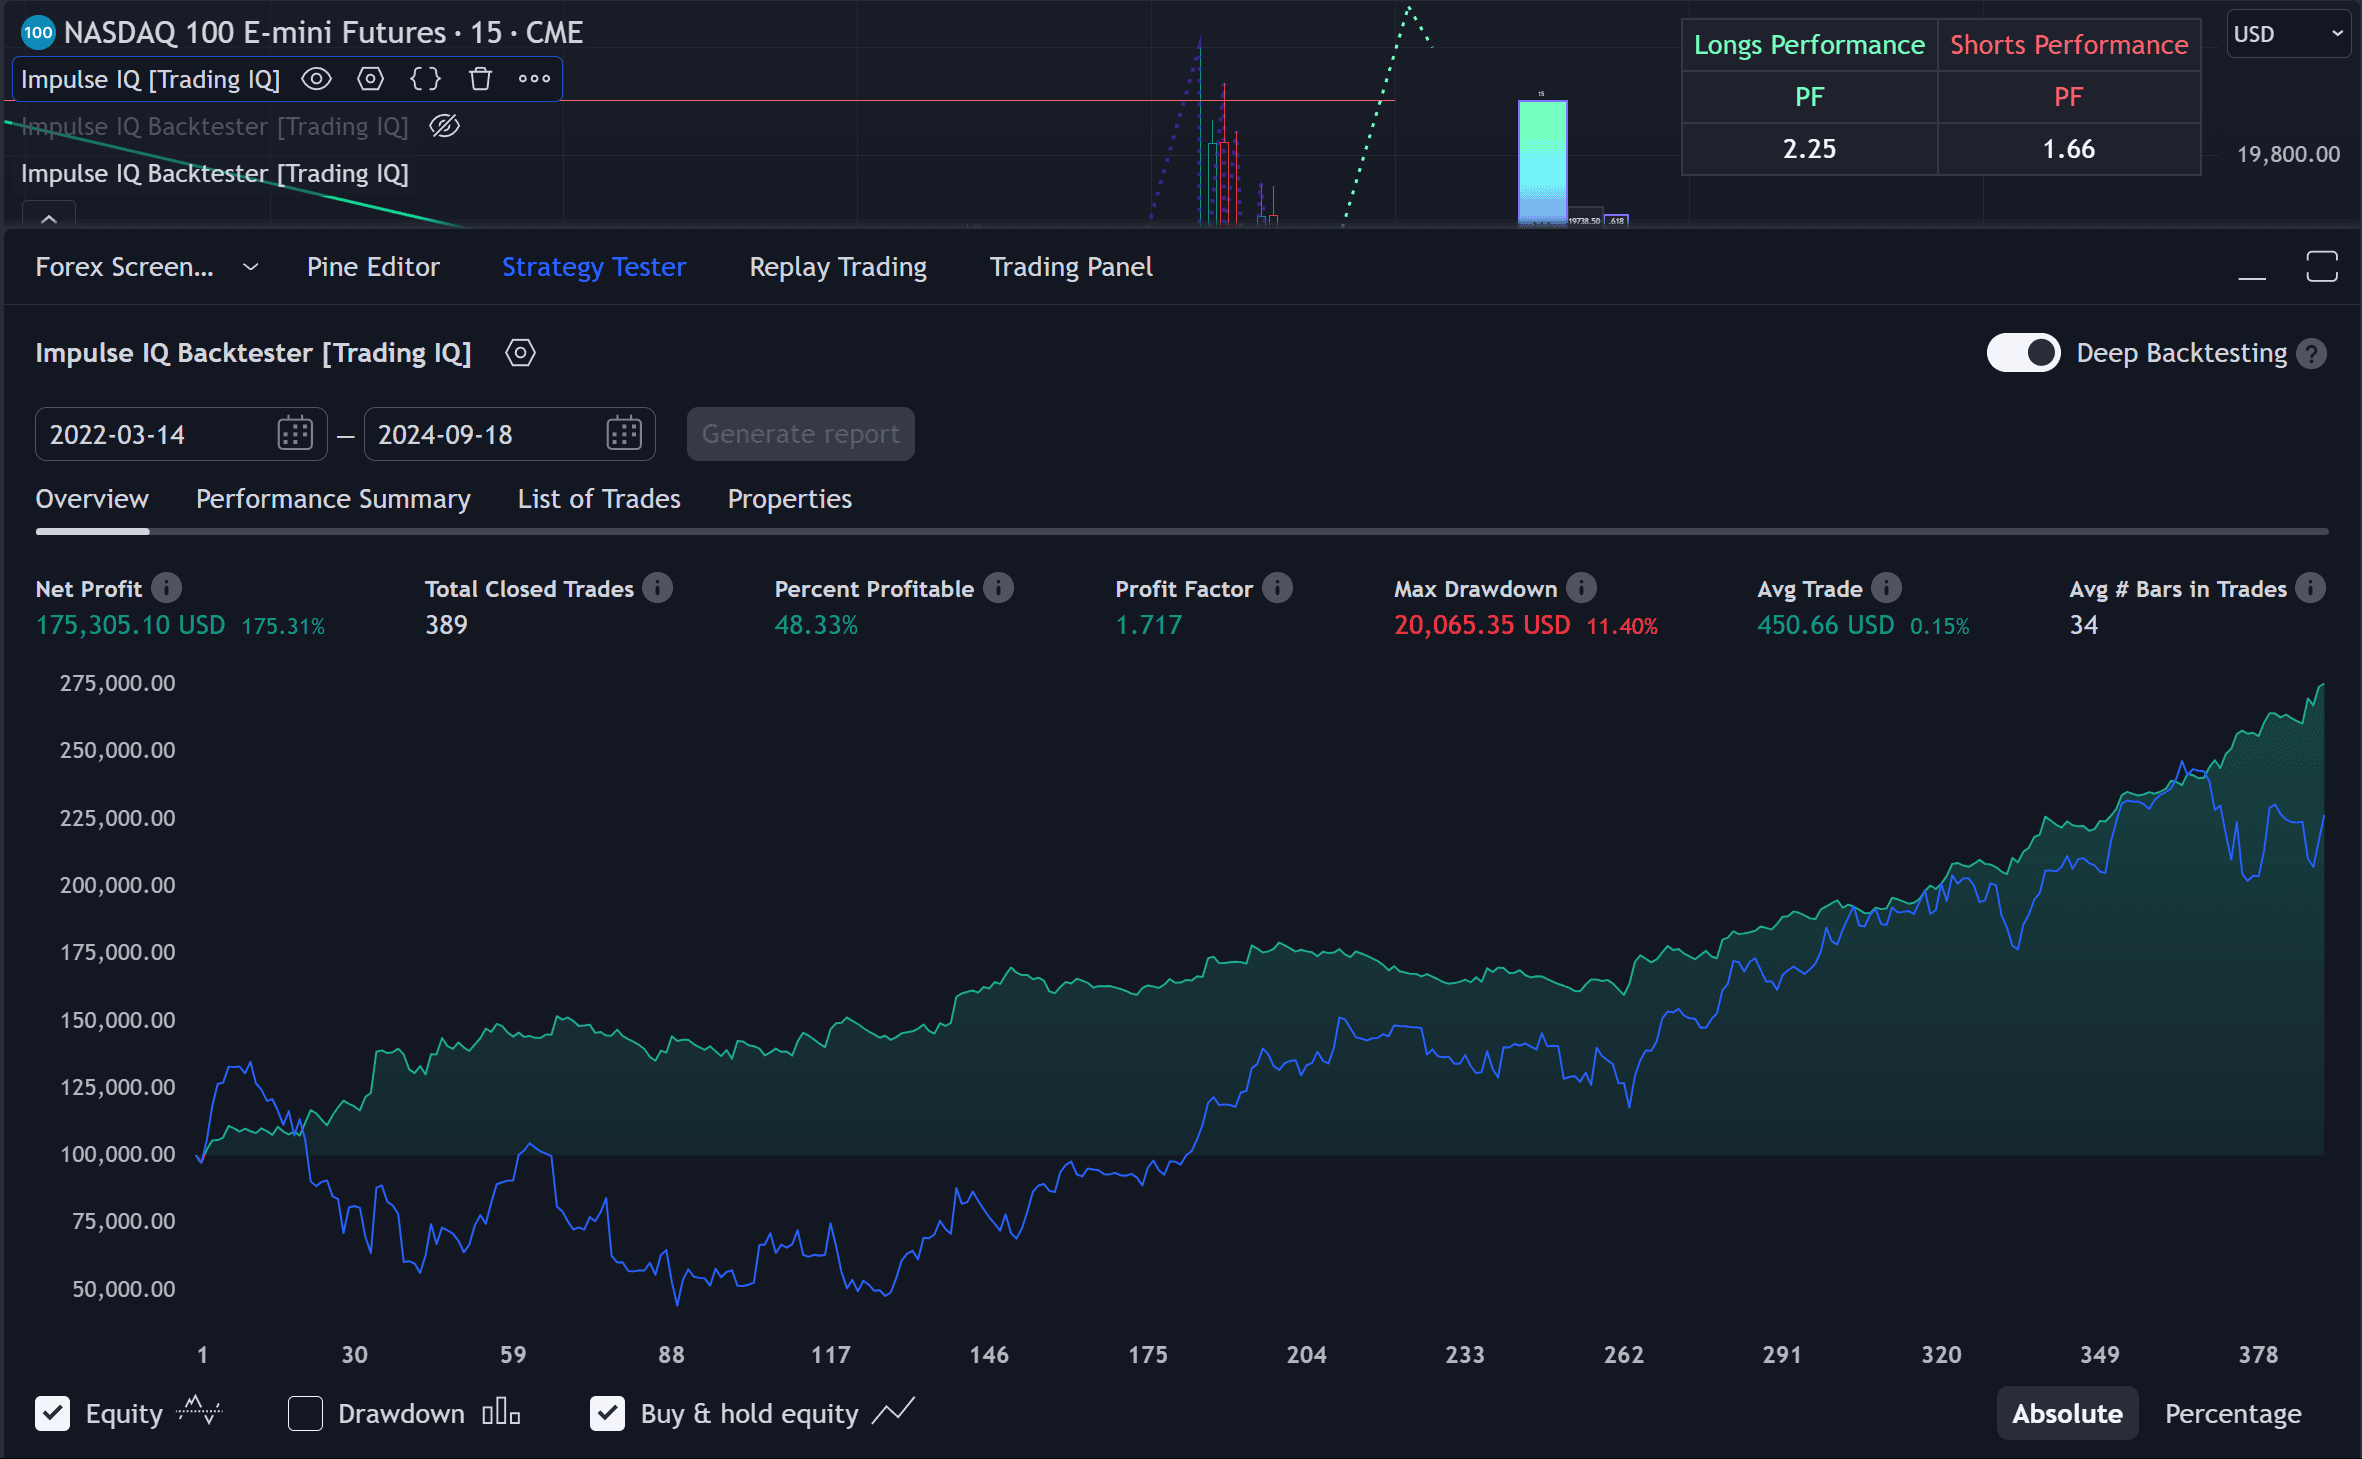The image size is (2362, 1459).
Task: Click the 20,065.35 USD drawdown value
Action: coord(1482,626)
